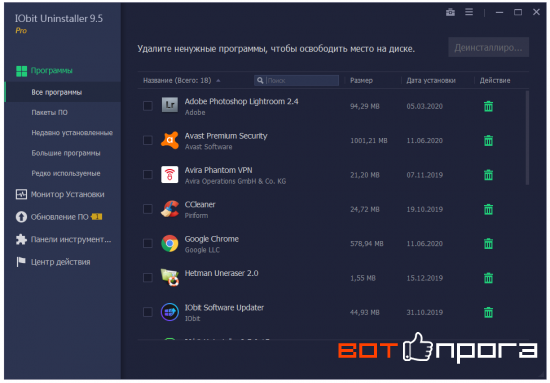Viewport: 550px width, 383px height.
Task: Click the IObit Software Updater app icon
Action: tap(170, 312)
